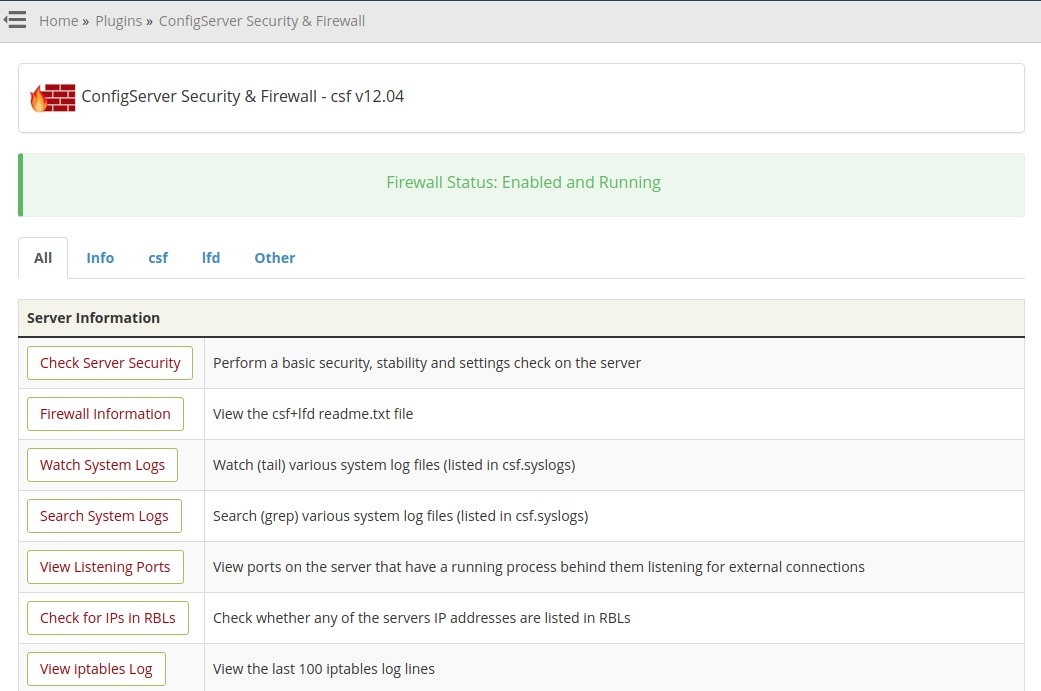Screen dimensions: 1041x691
Task: Go to the Plugins breadcrumb link
Action: 118,21
